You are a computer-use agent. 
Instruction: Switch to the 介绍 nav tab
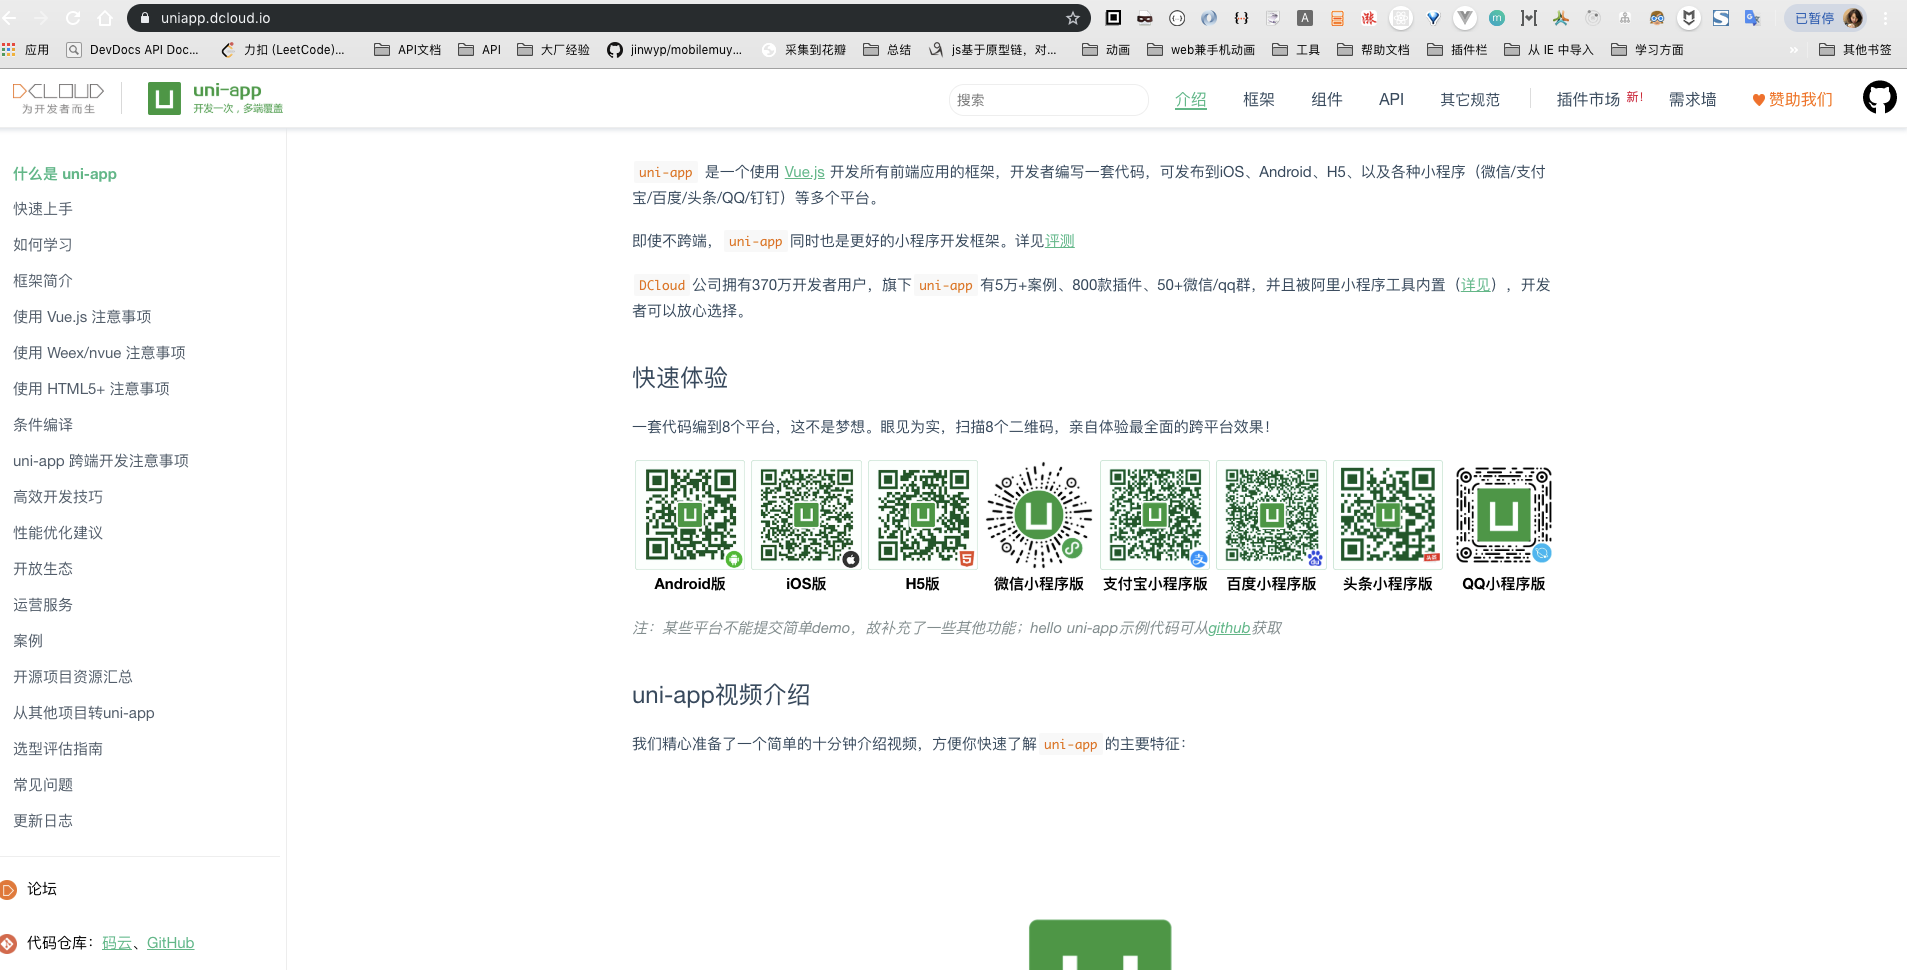[x=1190, y=99]
